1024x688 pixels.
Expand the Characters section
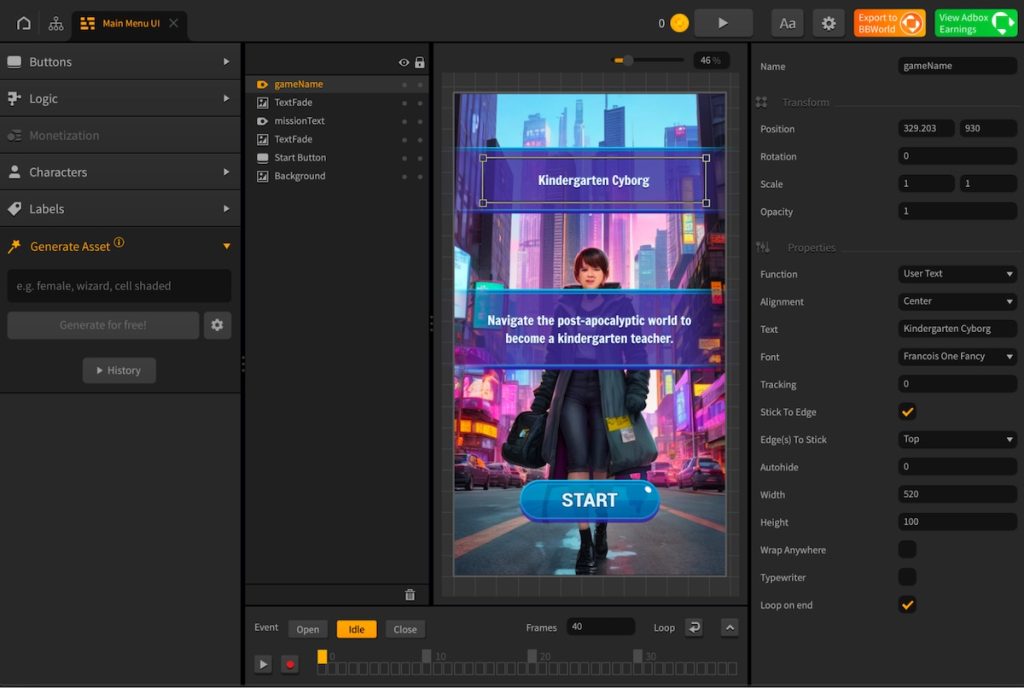pos(120,172)
